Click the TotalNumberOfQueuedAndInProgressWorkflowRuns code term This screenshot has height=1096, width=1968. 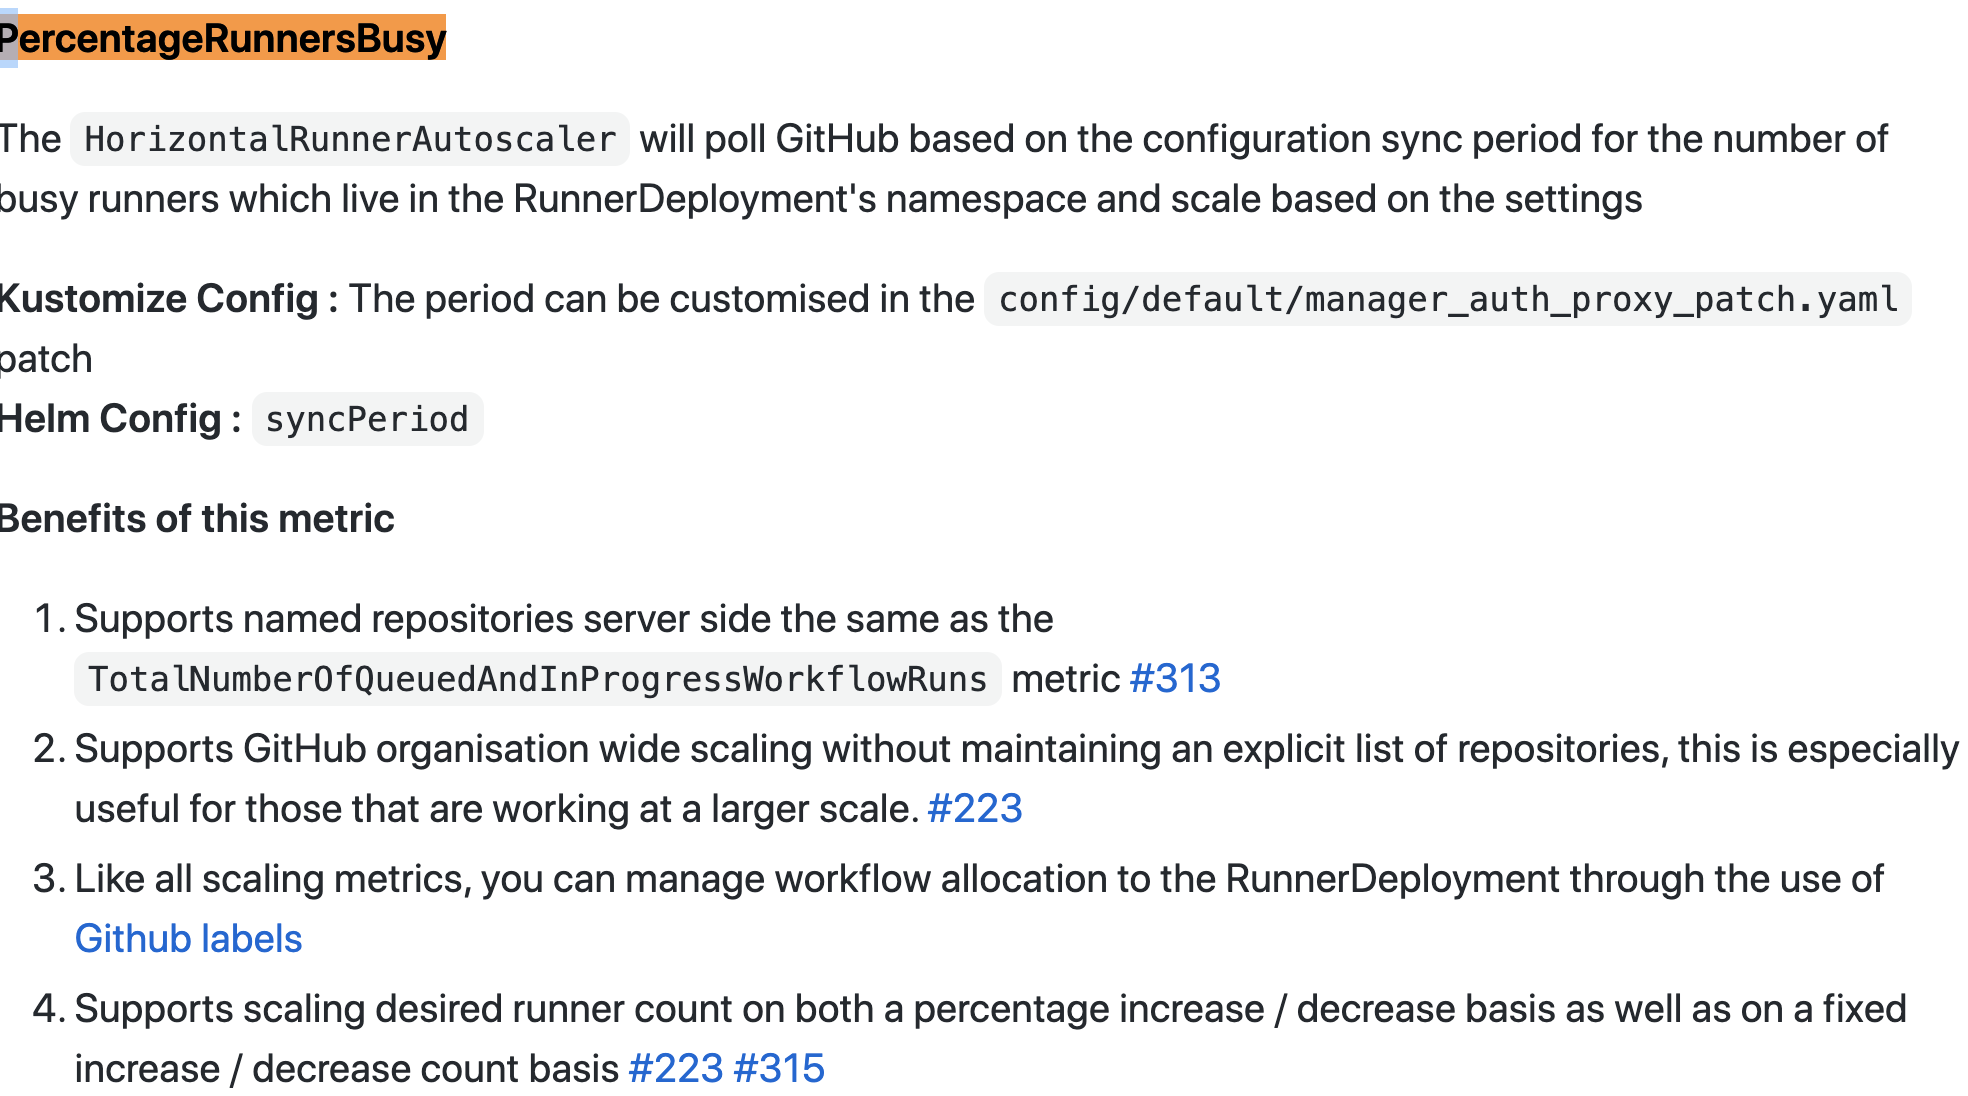click(x=538, y=679)
